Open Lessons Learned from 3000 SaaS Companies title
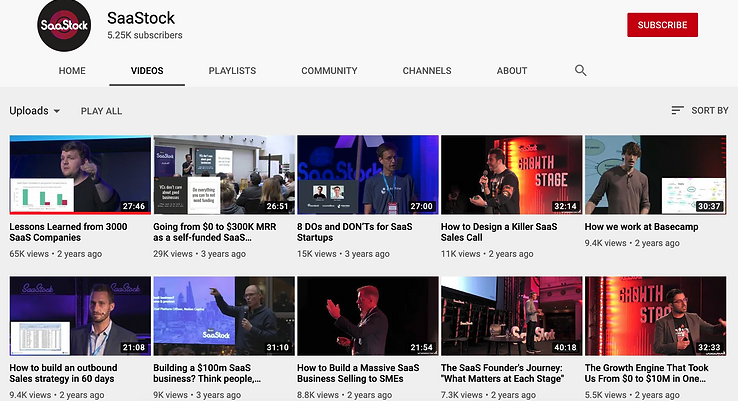Screen dimensions: 738x401 [x=68, y=232]
